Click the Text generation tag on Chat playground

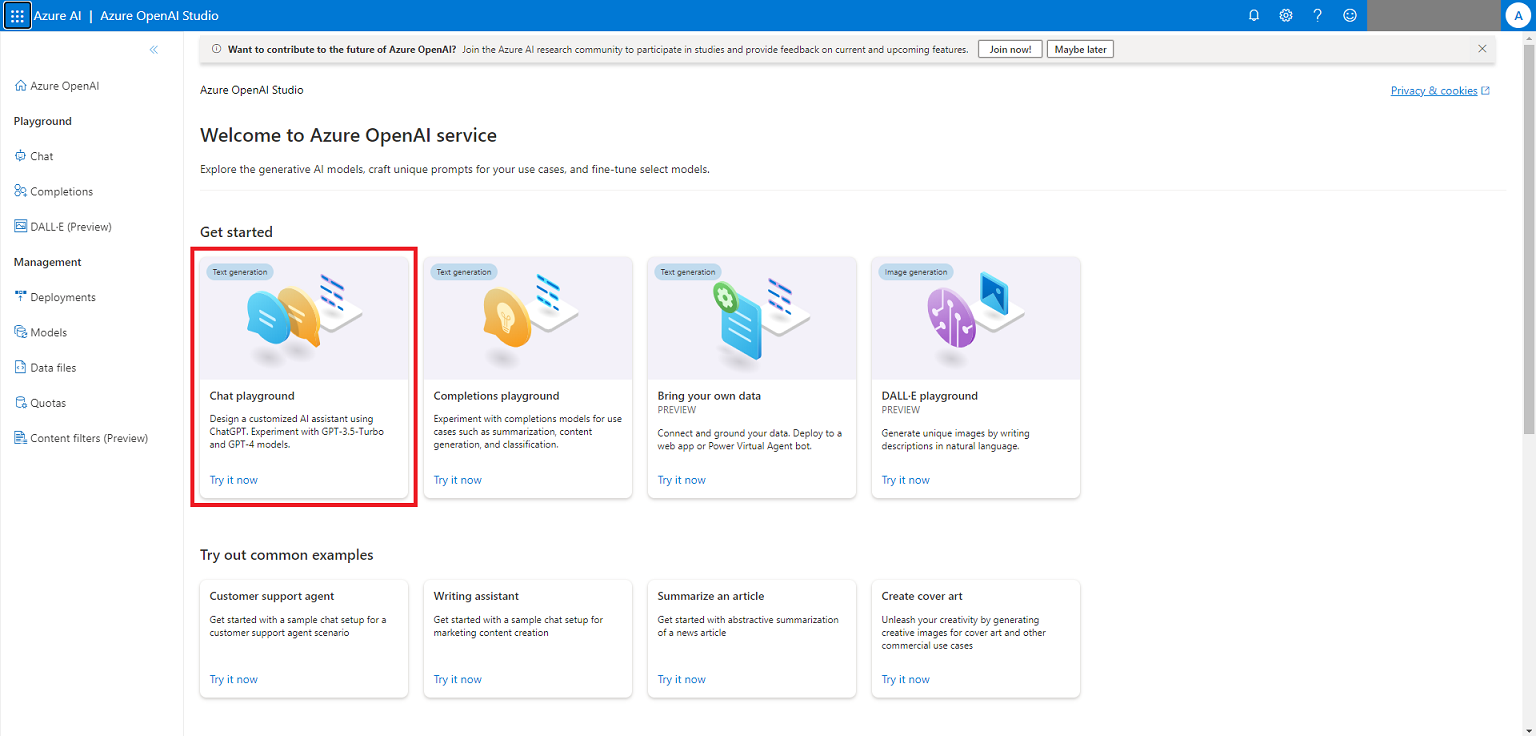[x=241, y=272]
